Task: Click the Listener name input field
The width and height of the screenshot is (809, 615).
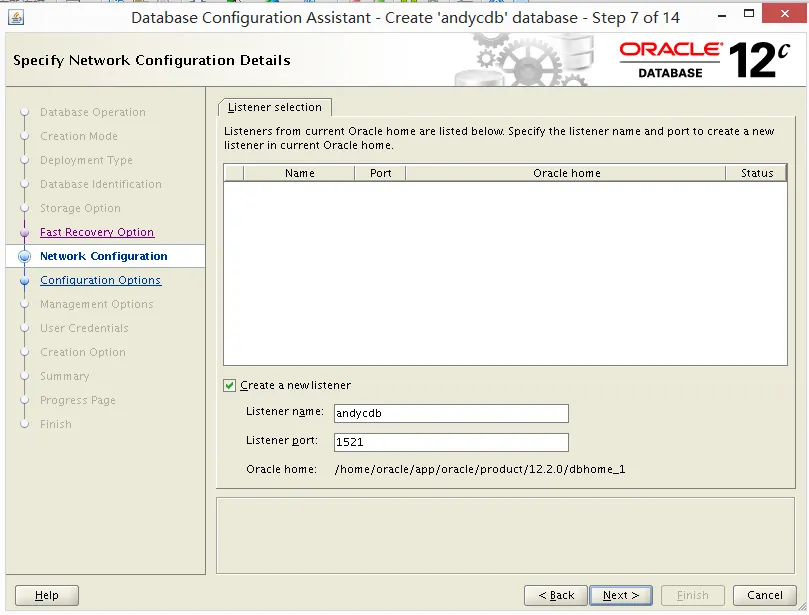Action: 451,413
